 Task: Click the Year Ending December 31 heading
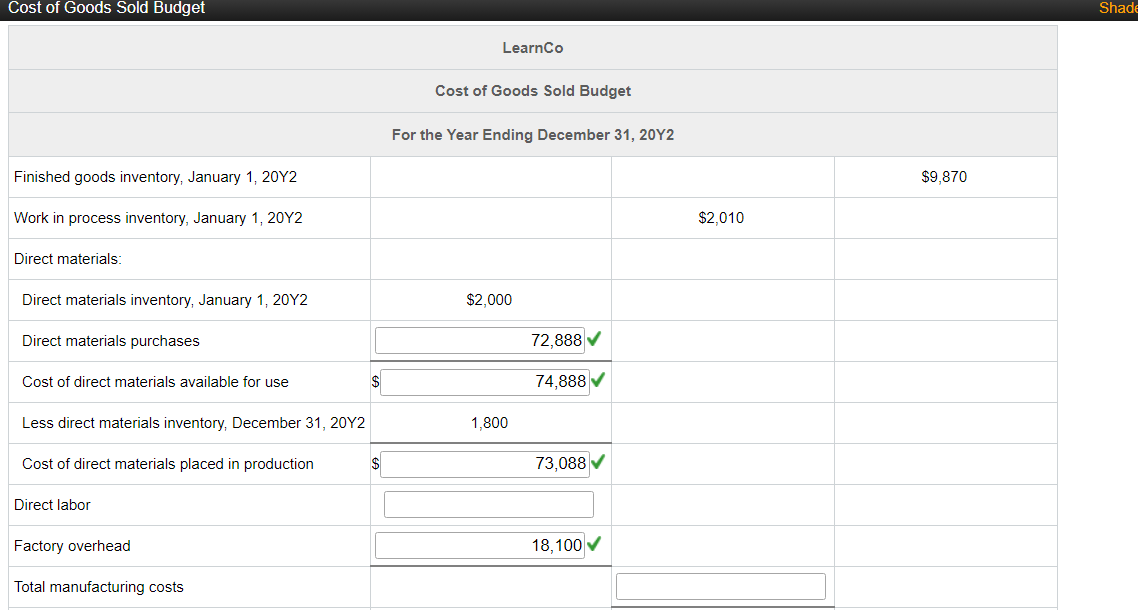click(x=532, y=134)
